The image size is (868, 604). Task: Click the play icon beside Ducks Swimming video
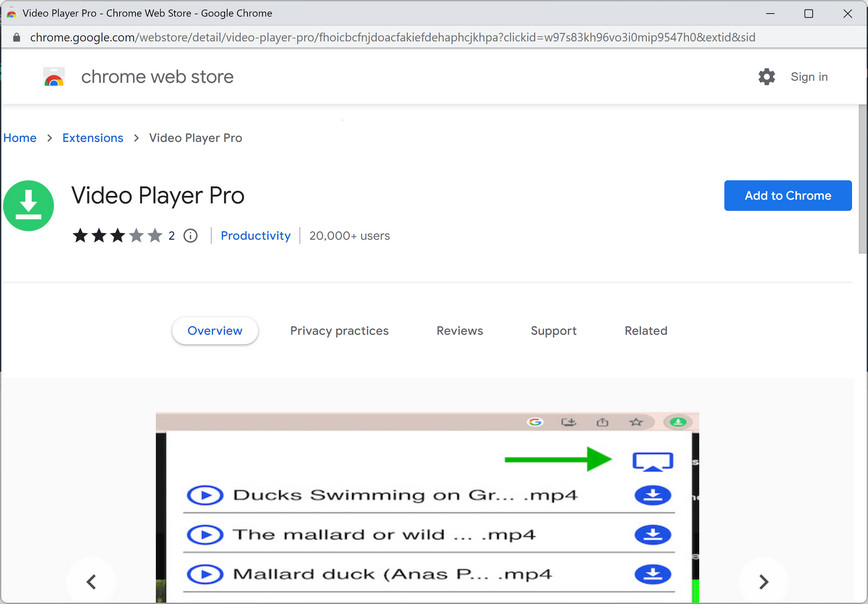point(205,494)
